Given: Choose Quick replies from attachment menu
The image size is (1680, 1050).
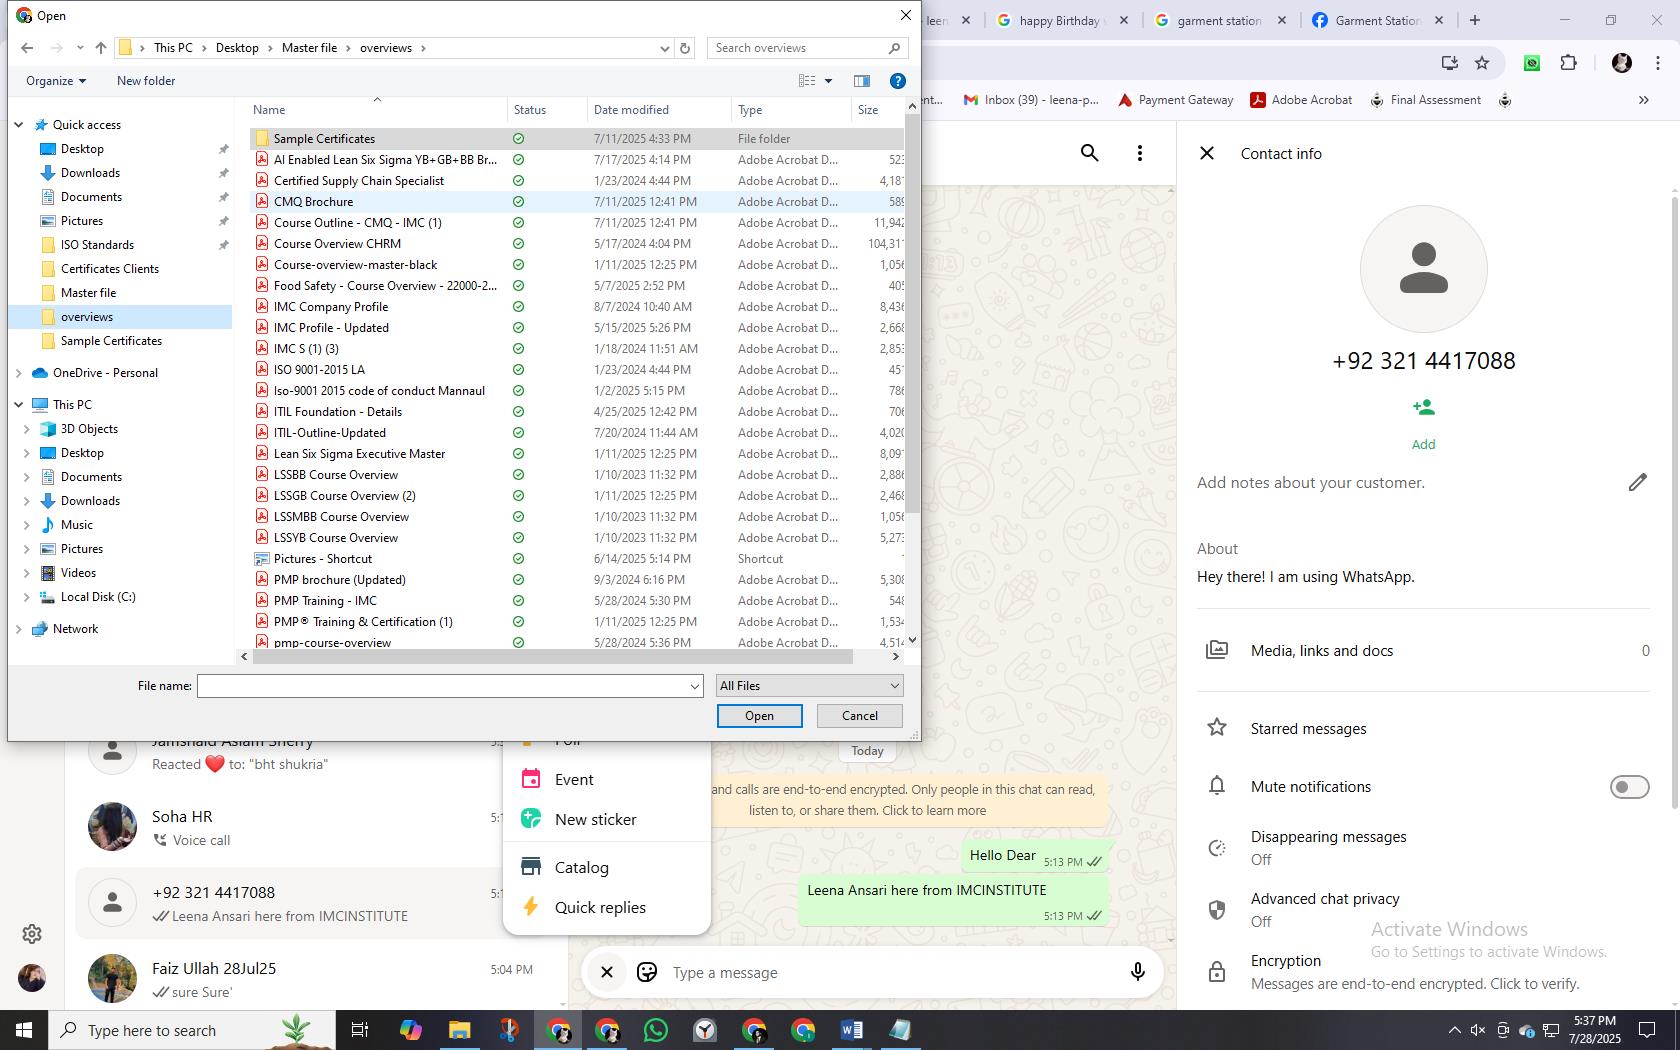Looking at the screenshot, I should click(607, 908).
